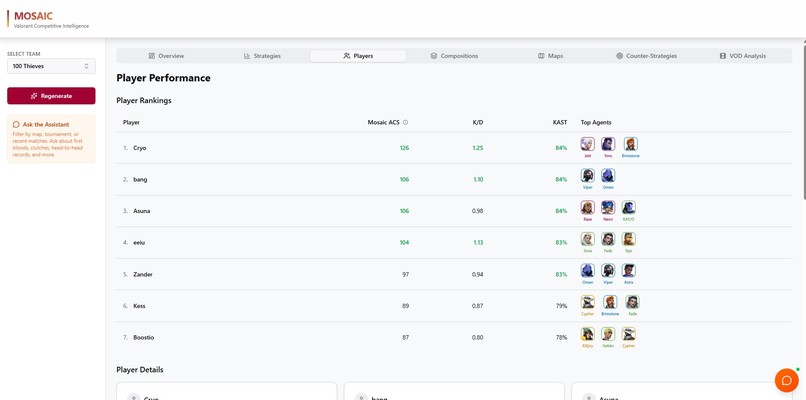The height and width of the screenshot is (400, 806).
Task: Click Zander's Astra agent icon
Action: (x=628, y=270)
